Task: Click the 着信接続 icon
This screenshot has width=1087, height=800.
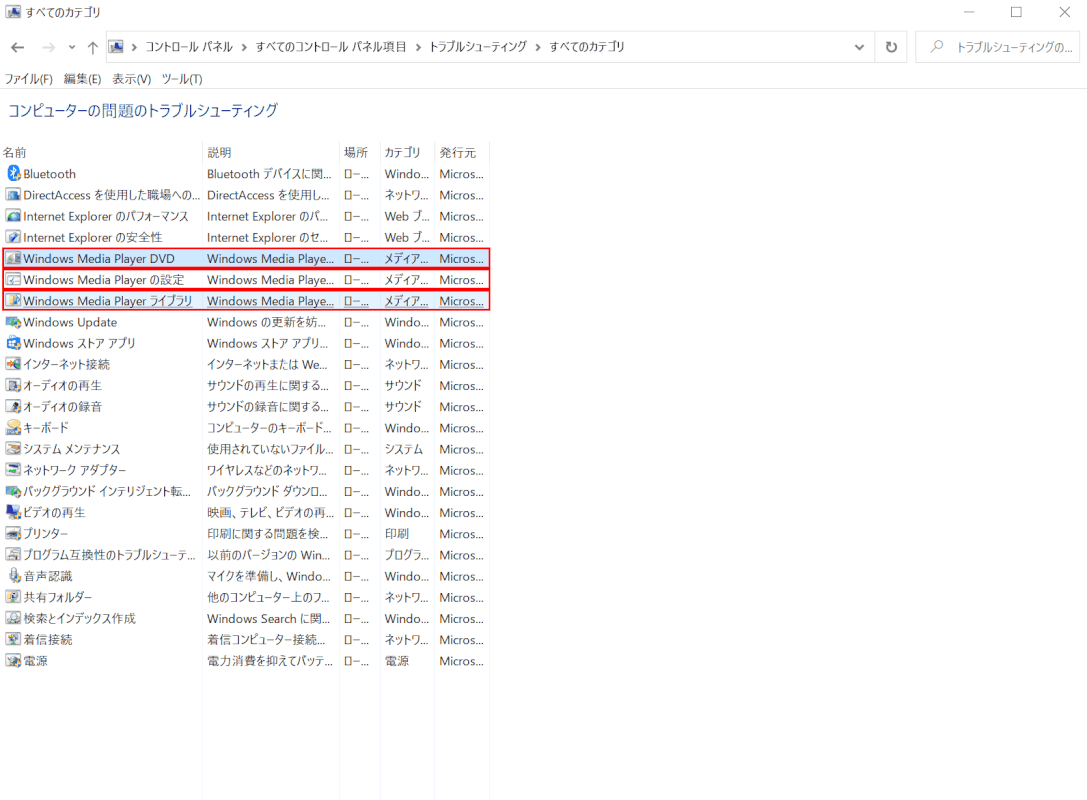Action: coord(13,639)
